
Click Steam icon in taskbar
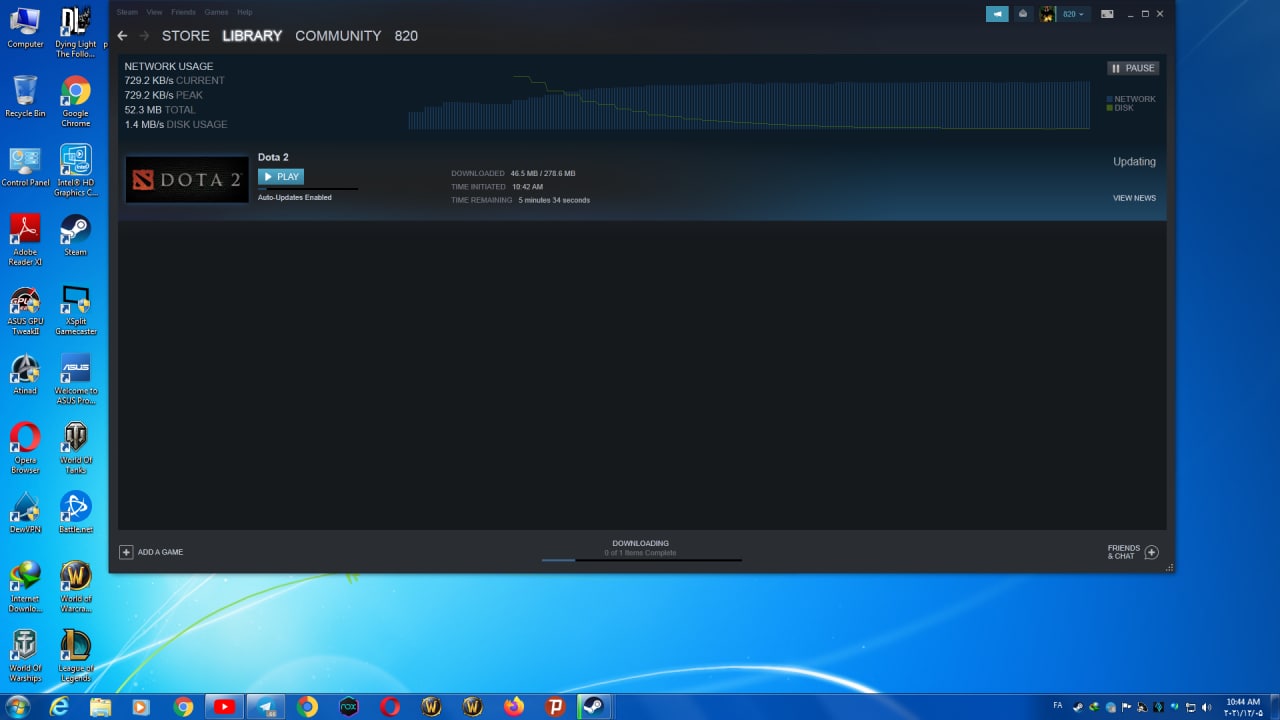click(x=592, y=707)
